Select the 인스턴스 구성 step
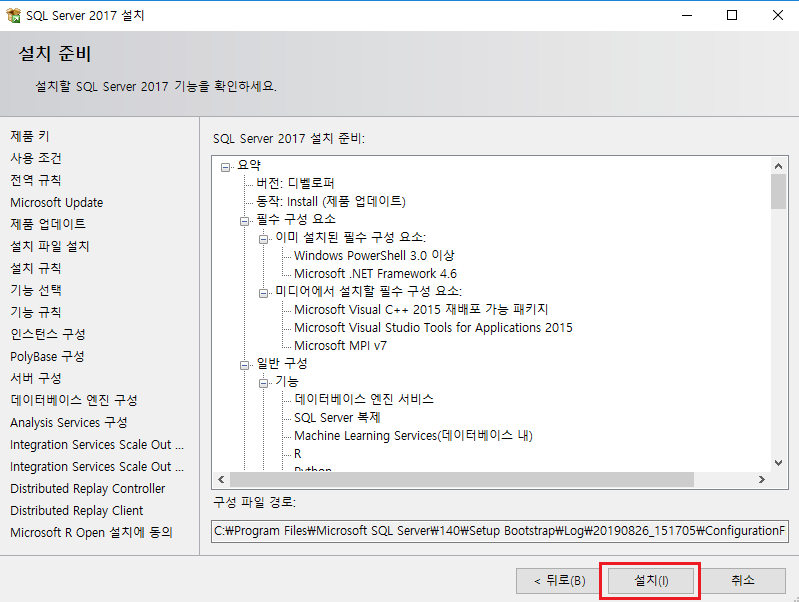 [x=48, y=334]
